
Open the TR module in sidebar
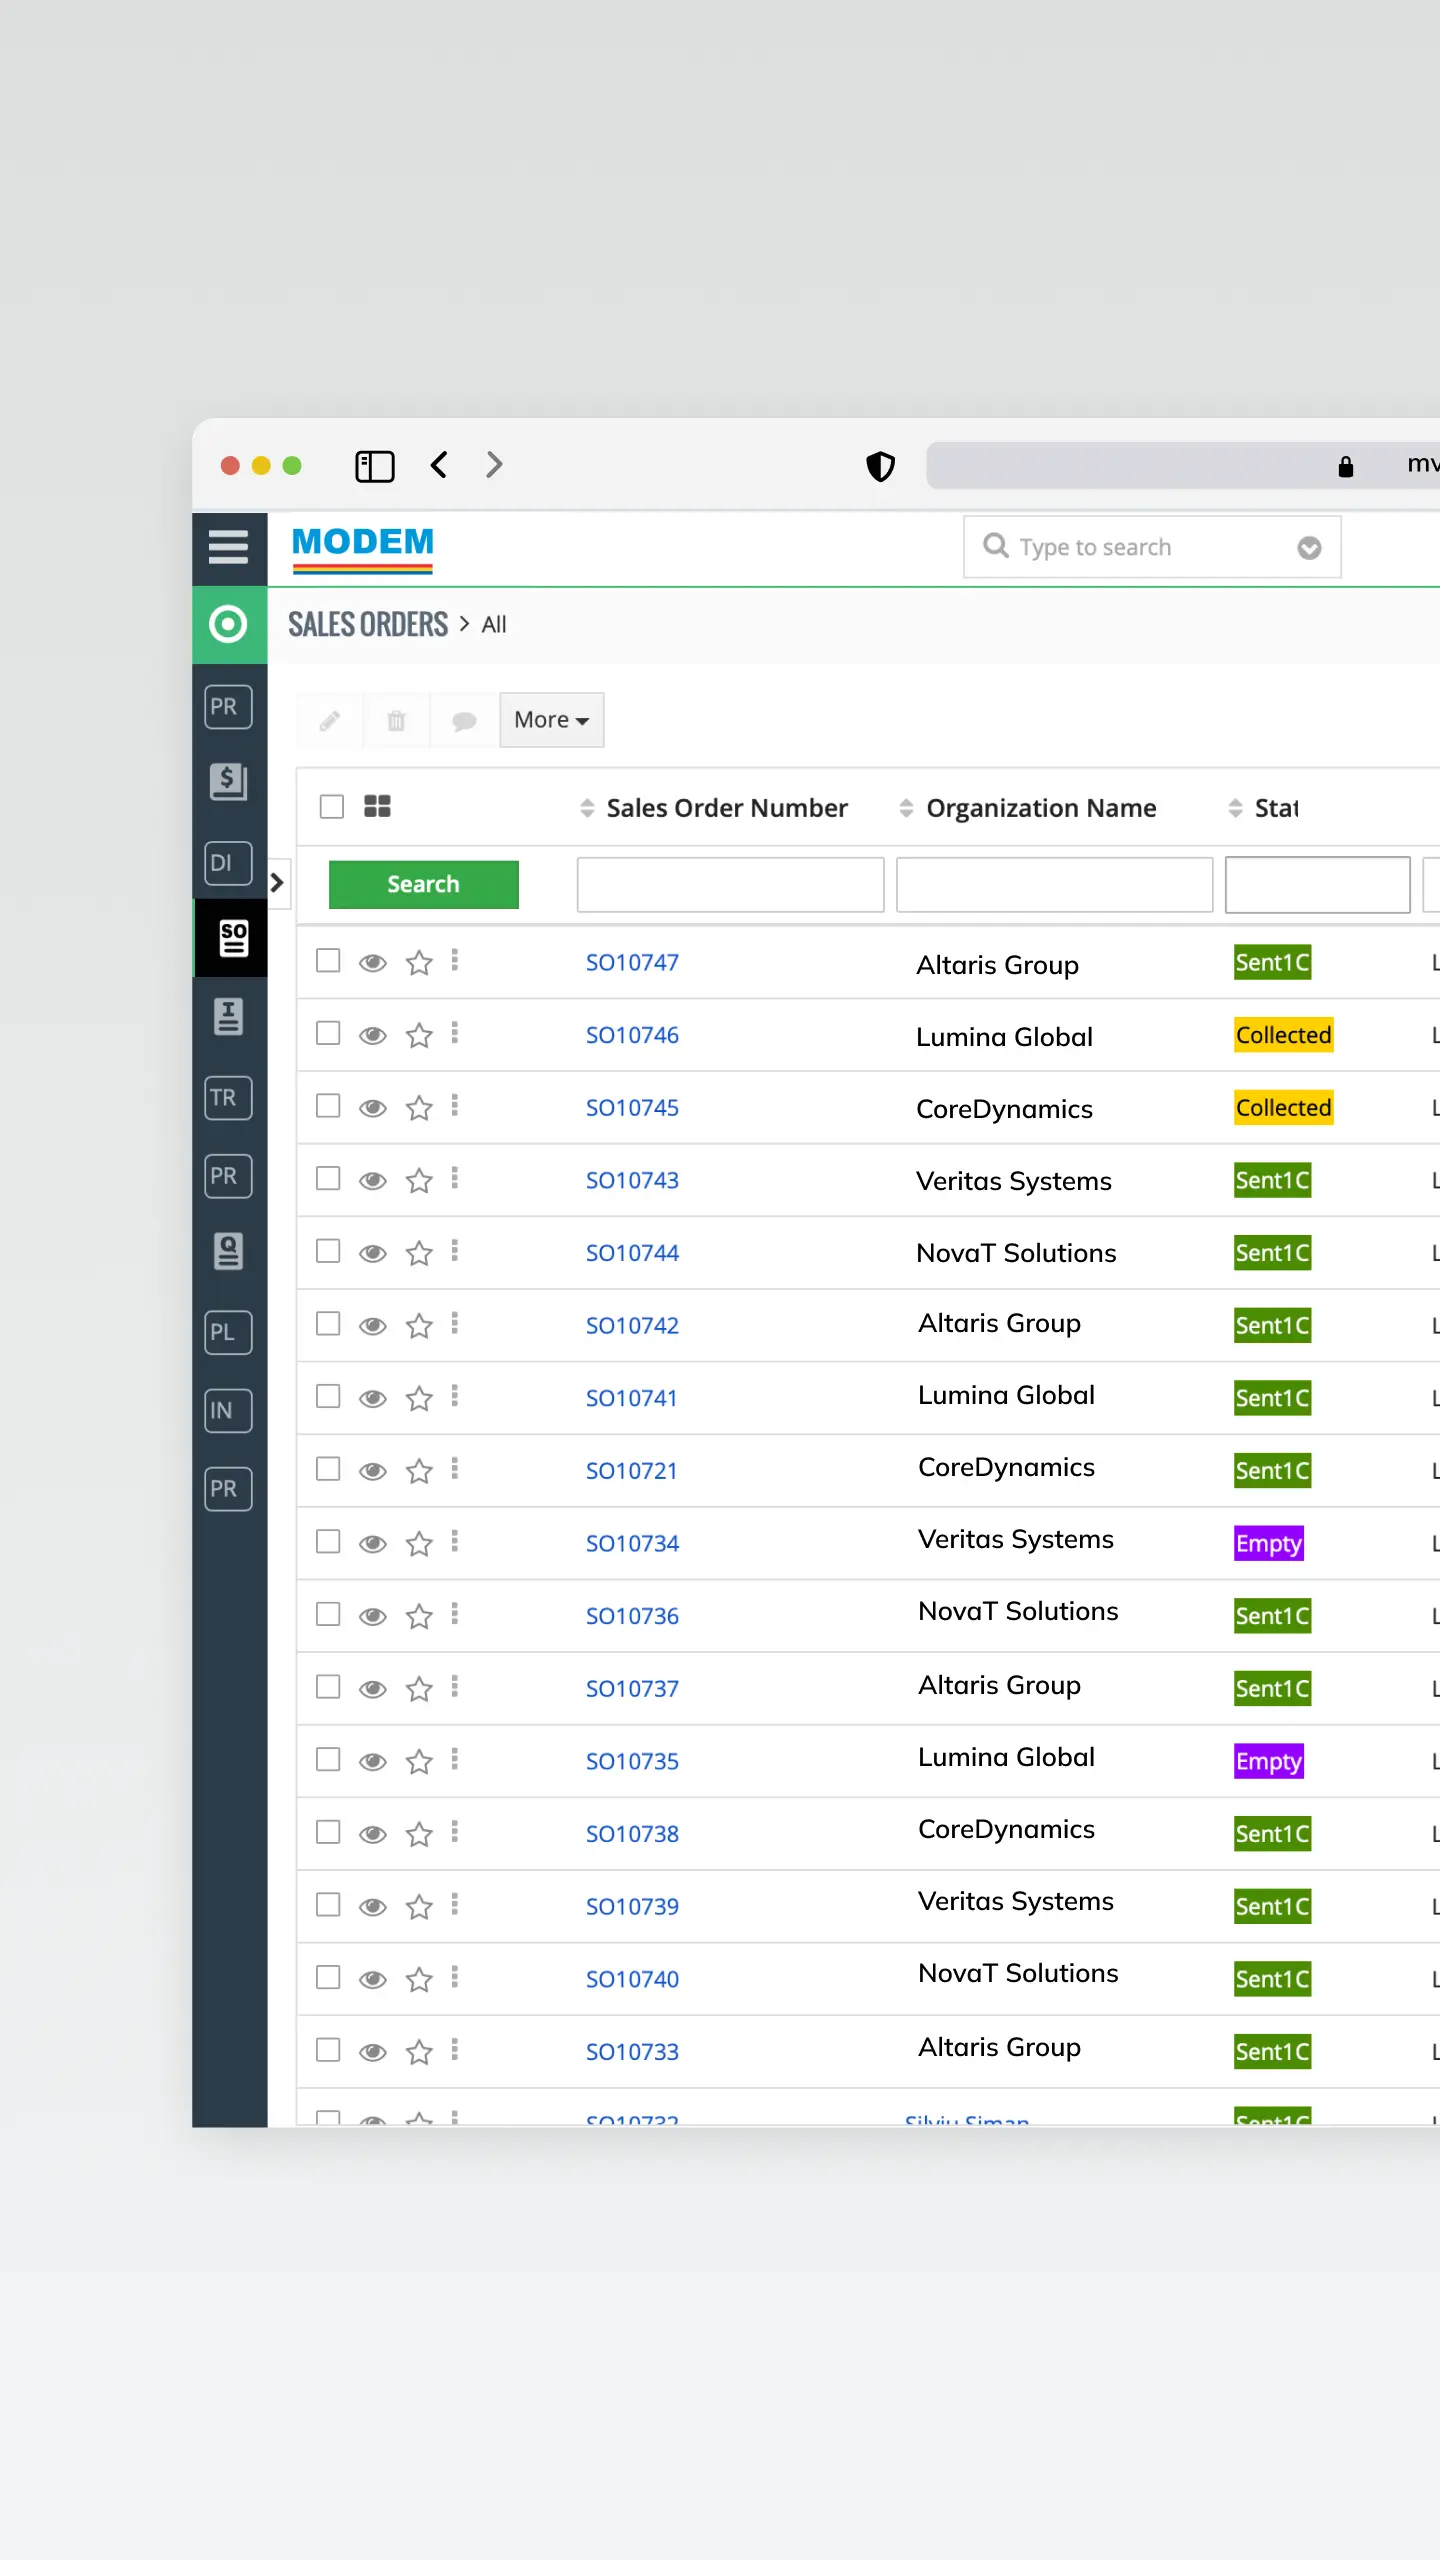click(227, 1098)
